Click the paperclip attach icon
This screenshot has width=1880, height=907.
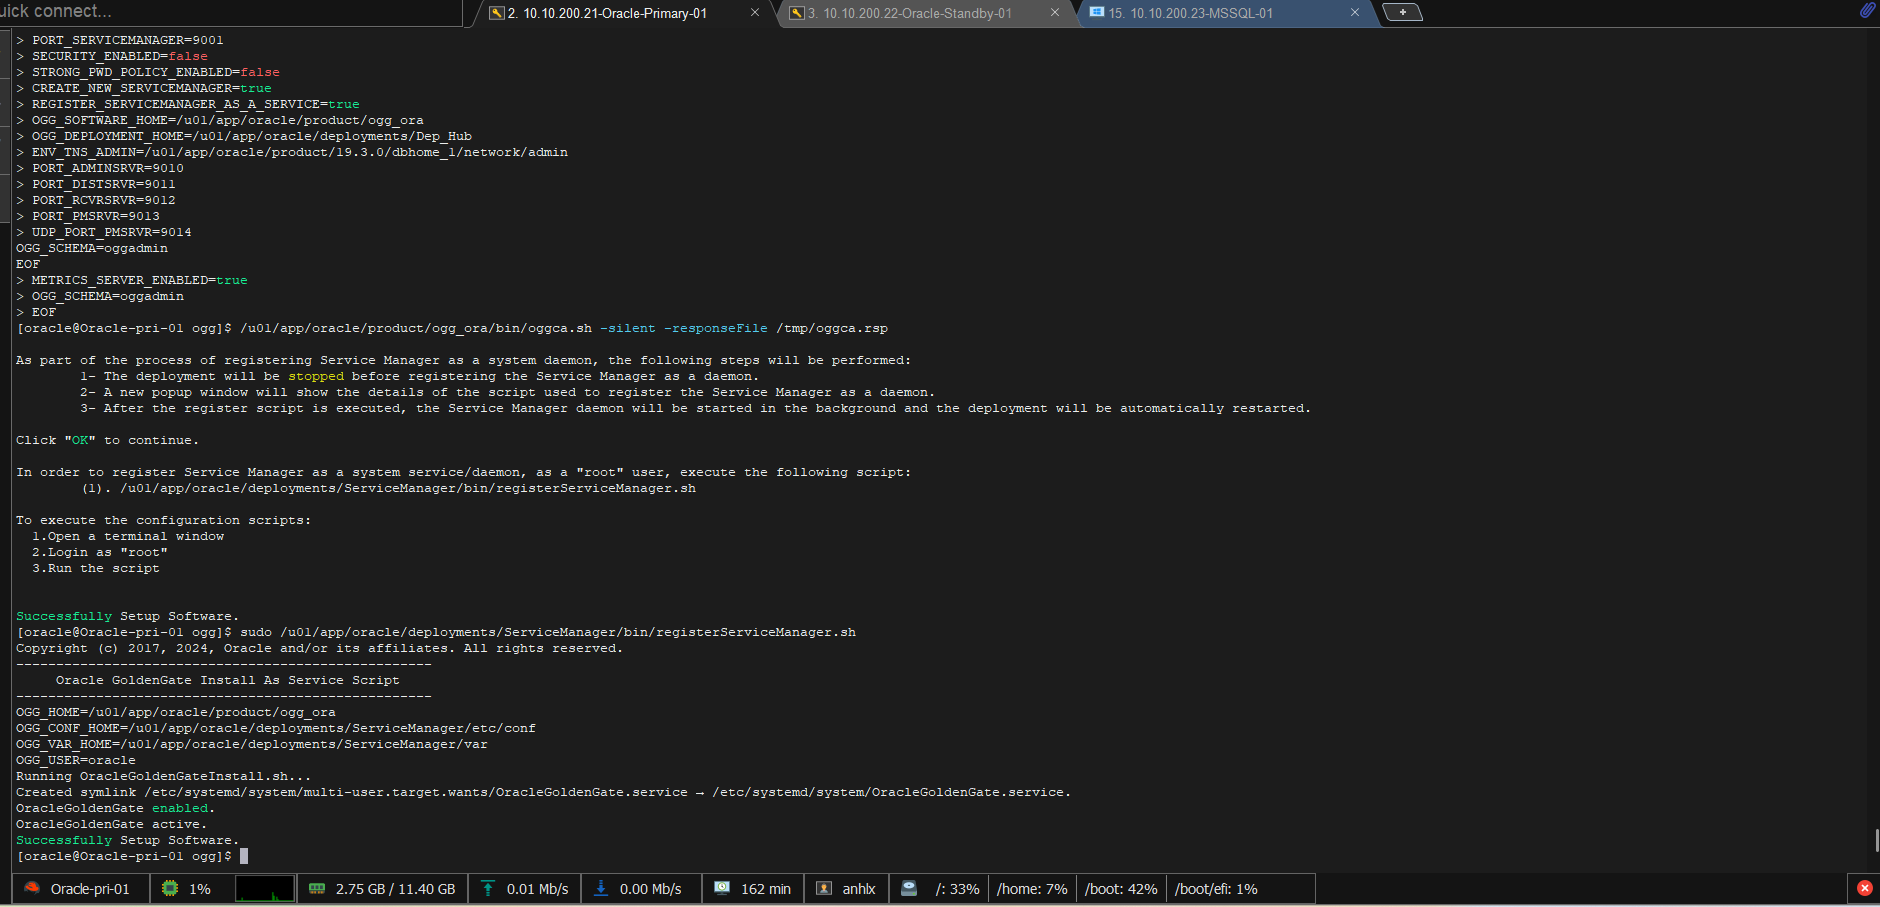(1867, 11)
